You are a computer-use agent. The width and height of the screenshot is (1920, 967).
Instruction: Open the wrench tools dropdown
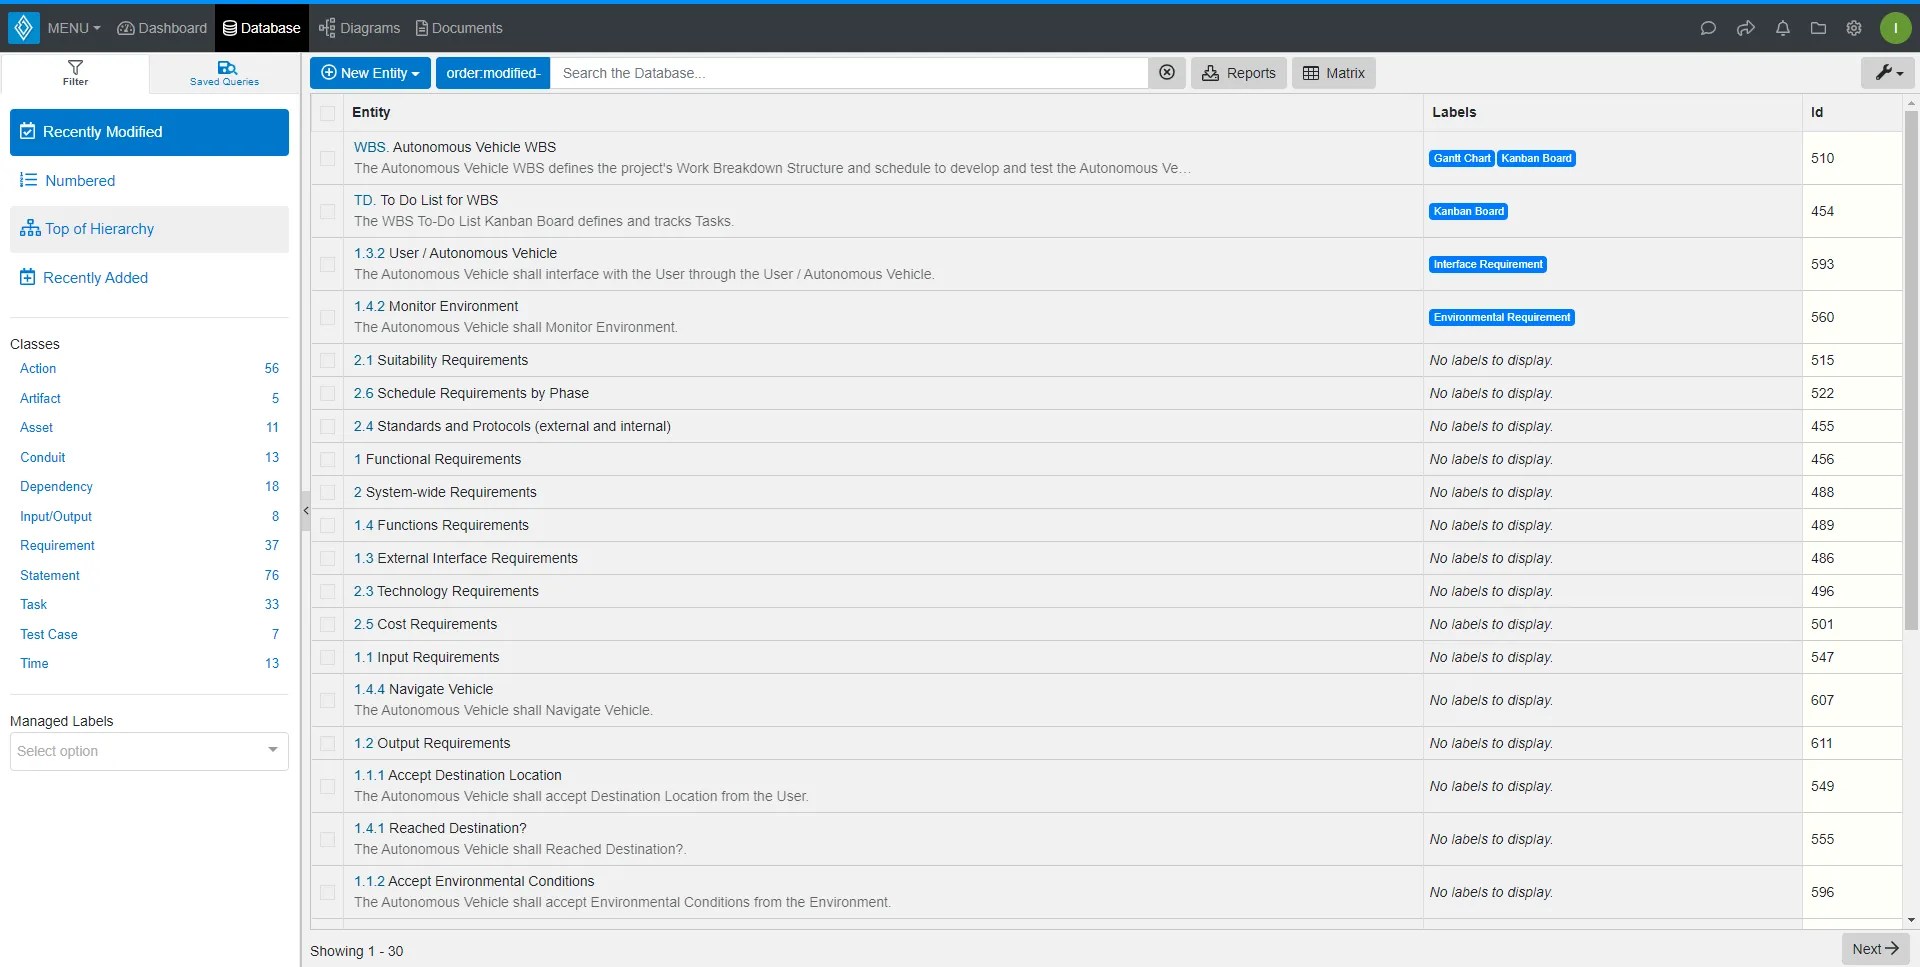click(x=1888, y=73)
